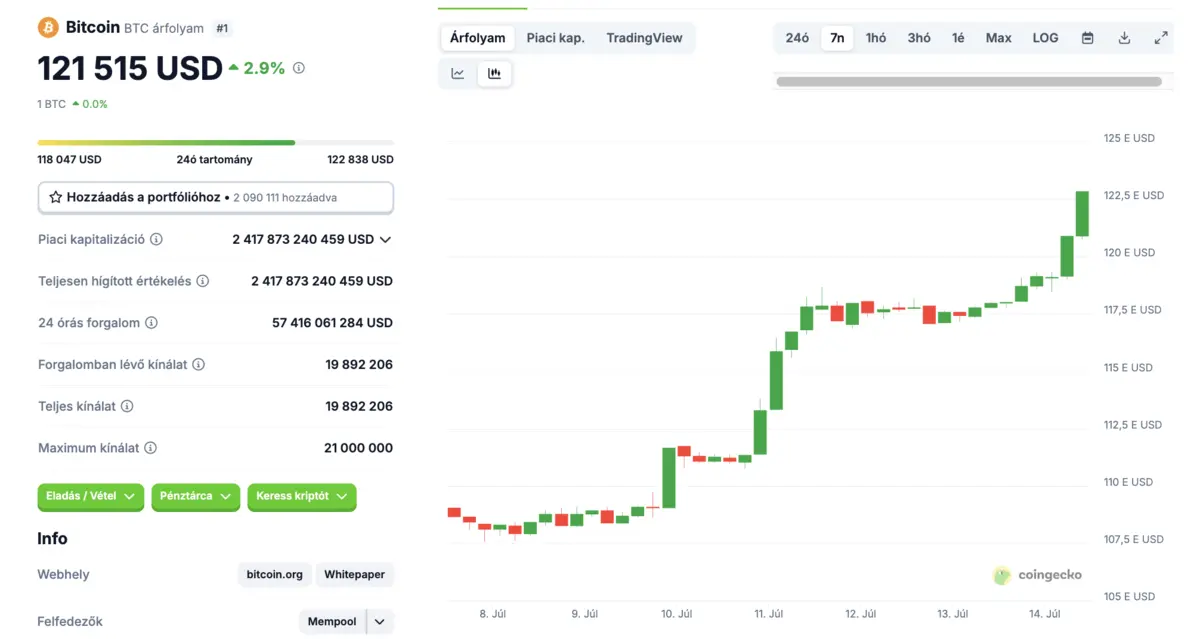1200x639 pixels.
Task: Switch to the Piaci kap. tab
Action: [555, 38]
